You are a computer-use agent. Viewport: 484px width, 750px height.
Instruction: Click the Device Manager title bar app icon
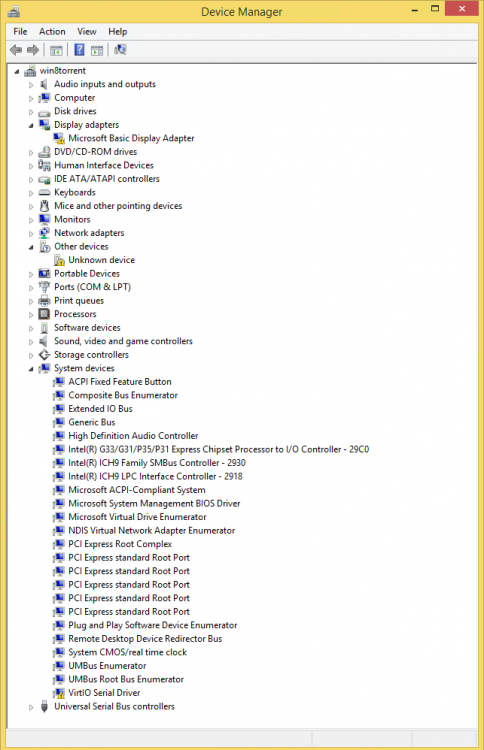(x=14, y=11)
